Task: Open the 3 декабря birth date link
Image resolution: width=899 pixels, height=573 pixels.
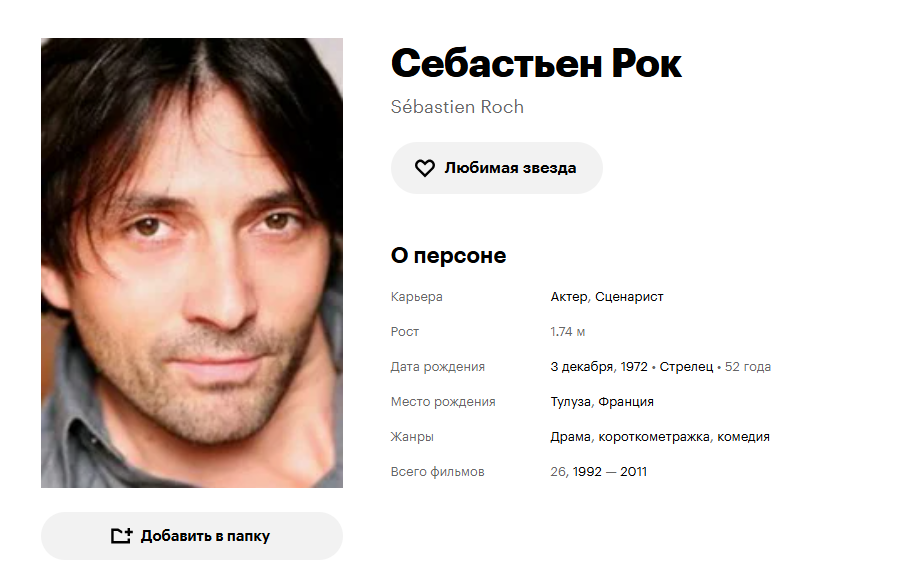Action: point(581,367)
